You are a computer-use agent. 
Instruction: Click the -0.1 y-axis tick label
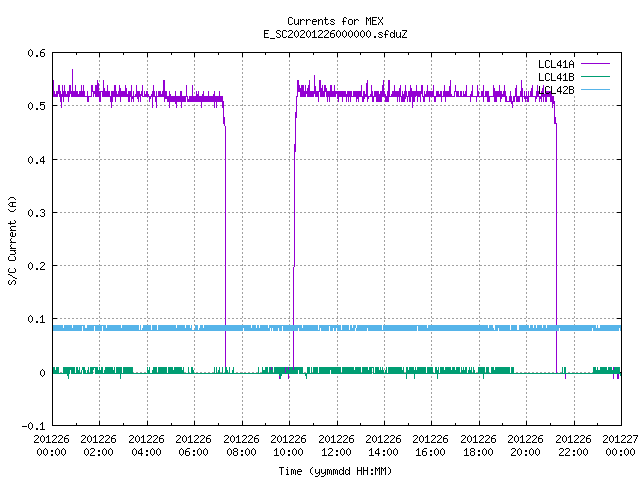(x=33, y=426)
